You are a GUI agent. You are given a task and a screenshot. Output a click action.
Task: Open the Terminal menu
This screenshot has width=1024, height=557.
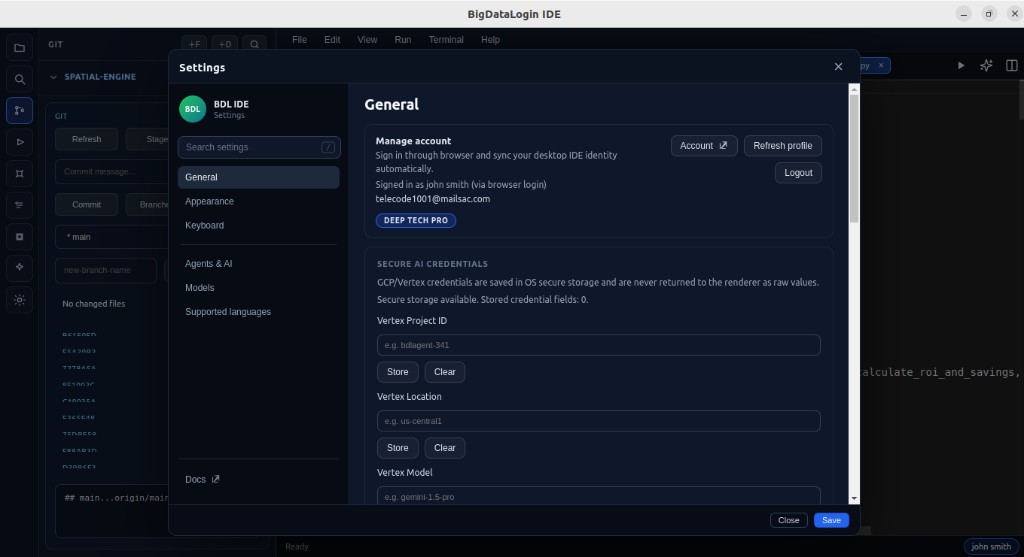click(x=446, y=40)
